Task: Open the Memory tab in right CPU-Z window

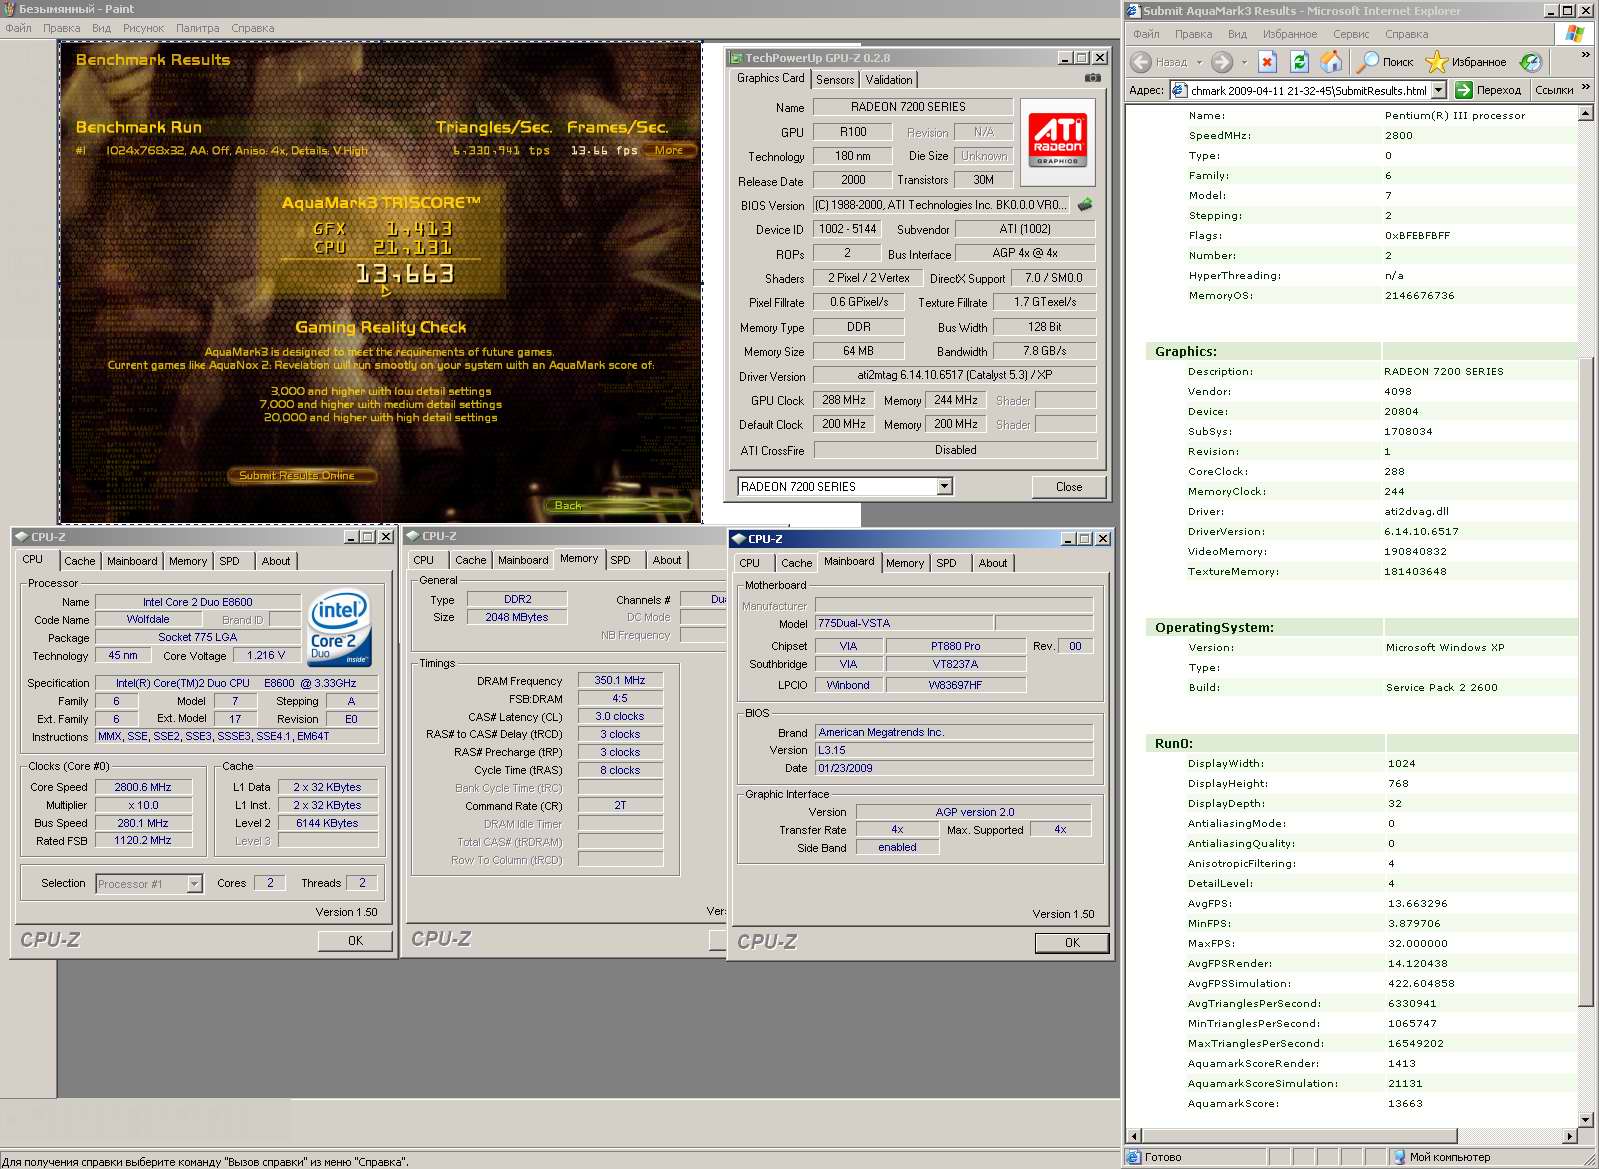Action: click(905, 563)
